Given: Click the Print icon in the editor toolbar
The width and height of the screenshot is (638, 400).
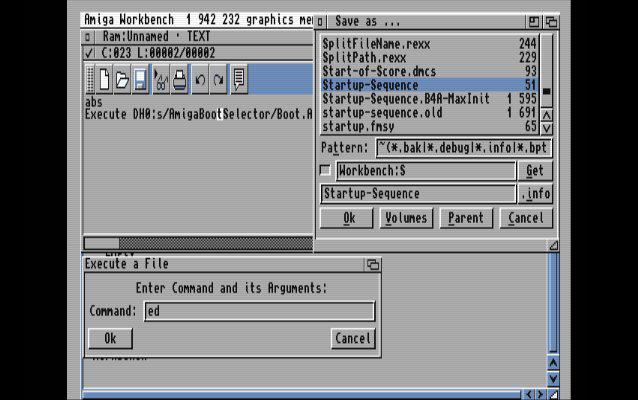Looking at the screenshot, I should 179,79.
